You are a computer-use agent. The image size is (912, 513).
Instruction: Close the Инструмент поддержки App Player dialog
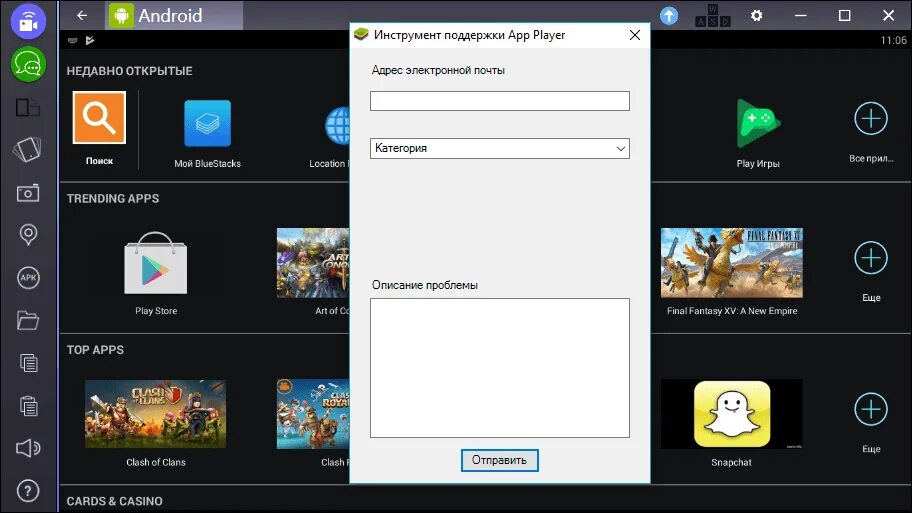pos(635,35)
